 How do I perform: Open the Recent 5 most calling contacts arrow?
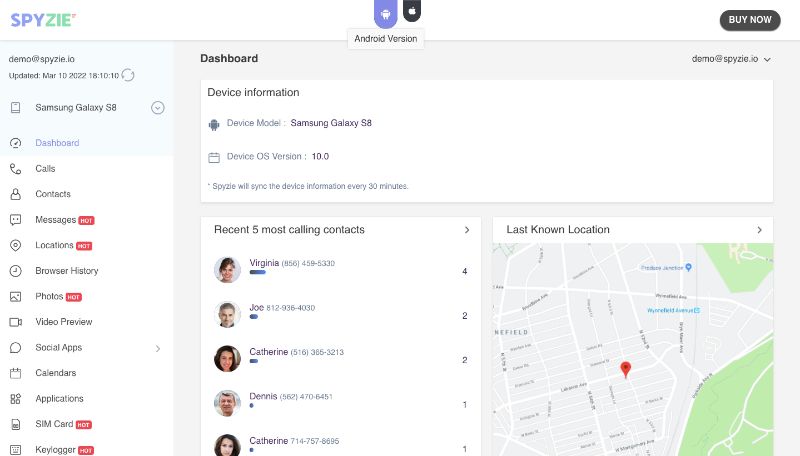point(466,230)
